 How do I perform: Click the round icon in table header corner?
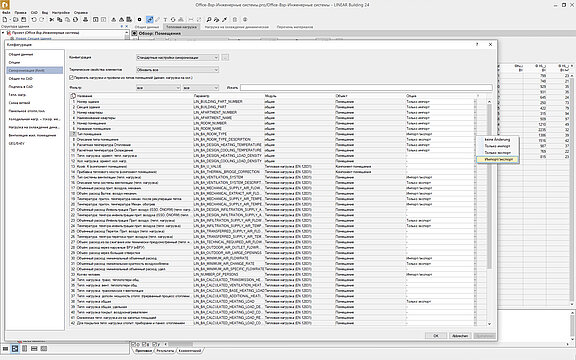73,96
